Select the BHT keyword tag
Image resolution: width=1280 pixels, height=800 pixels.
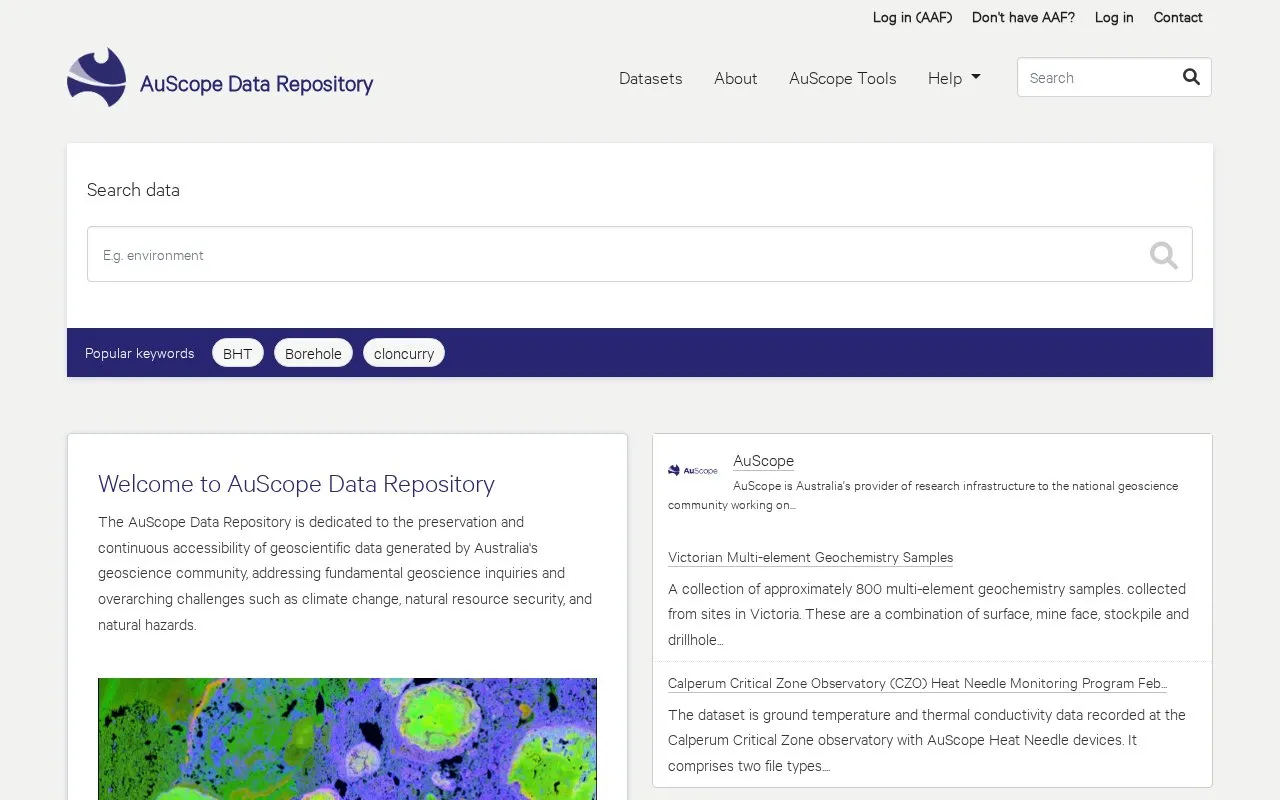(238, 353)
